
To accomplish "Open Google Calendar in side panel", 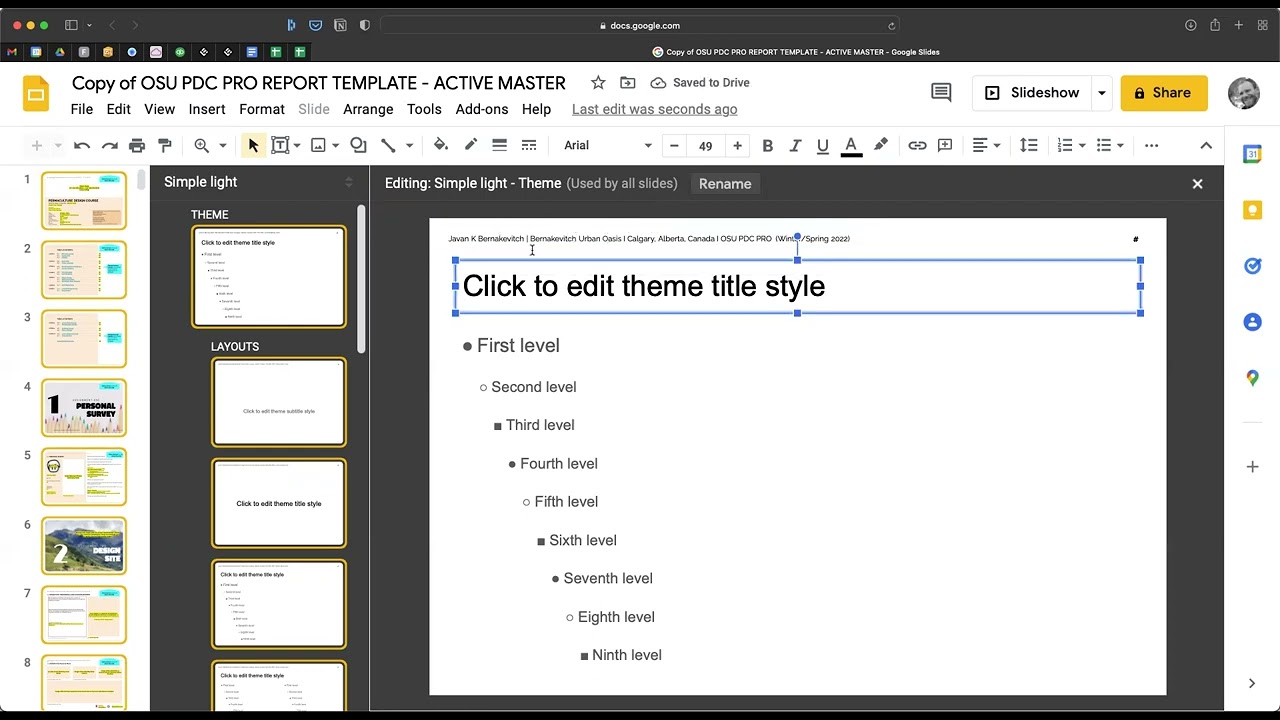I will tap(1252, 154).
